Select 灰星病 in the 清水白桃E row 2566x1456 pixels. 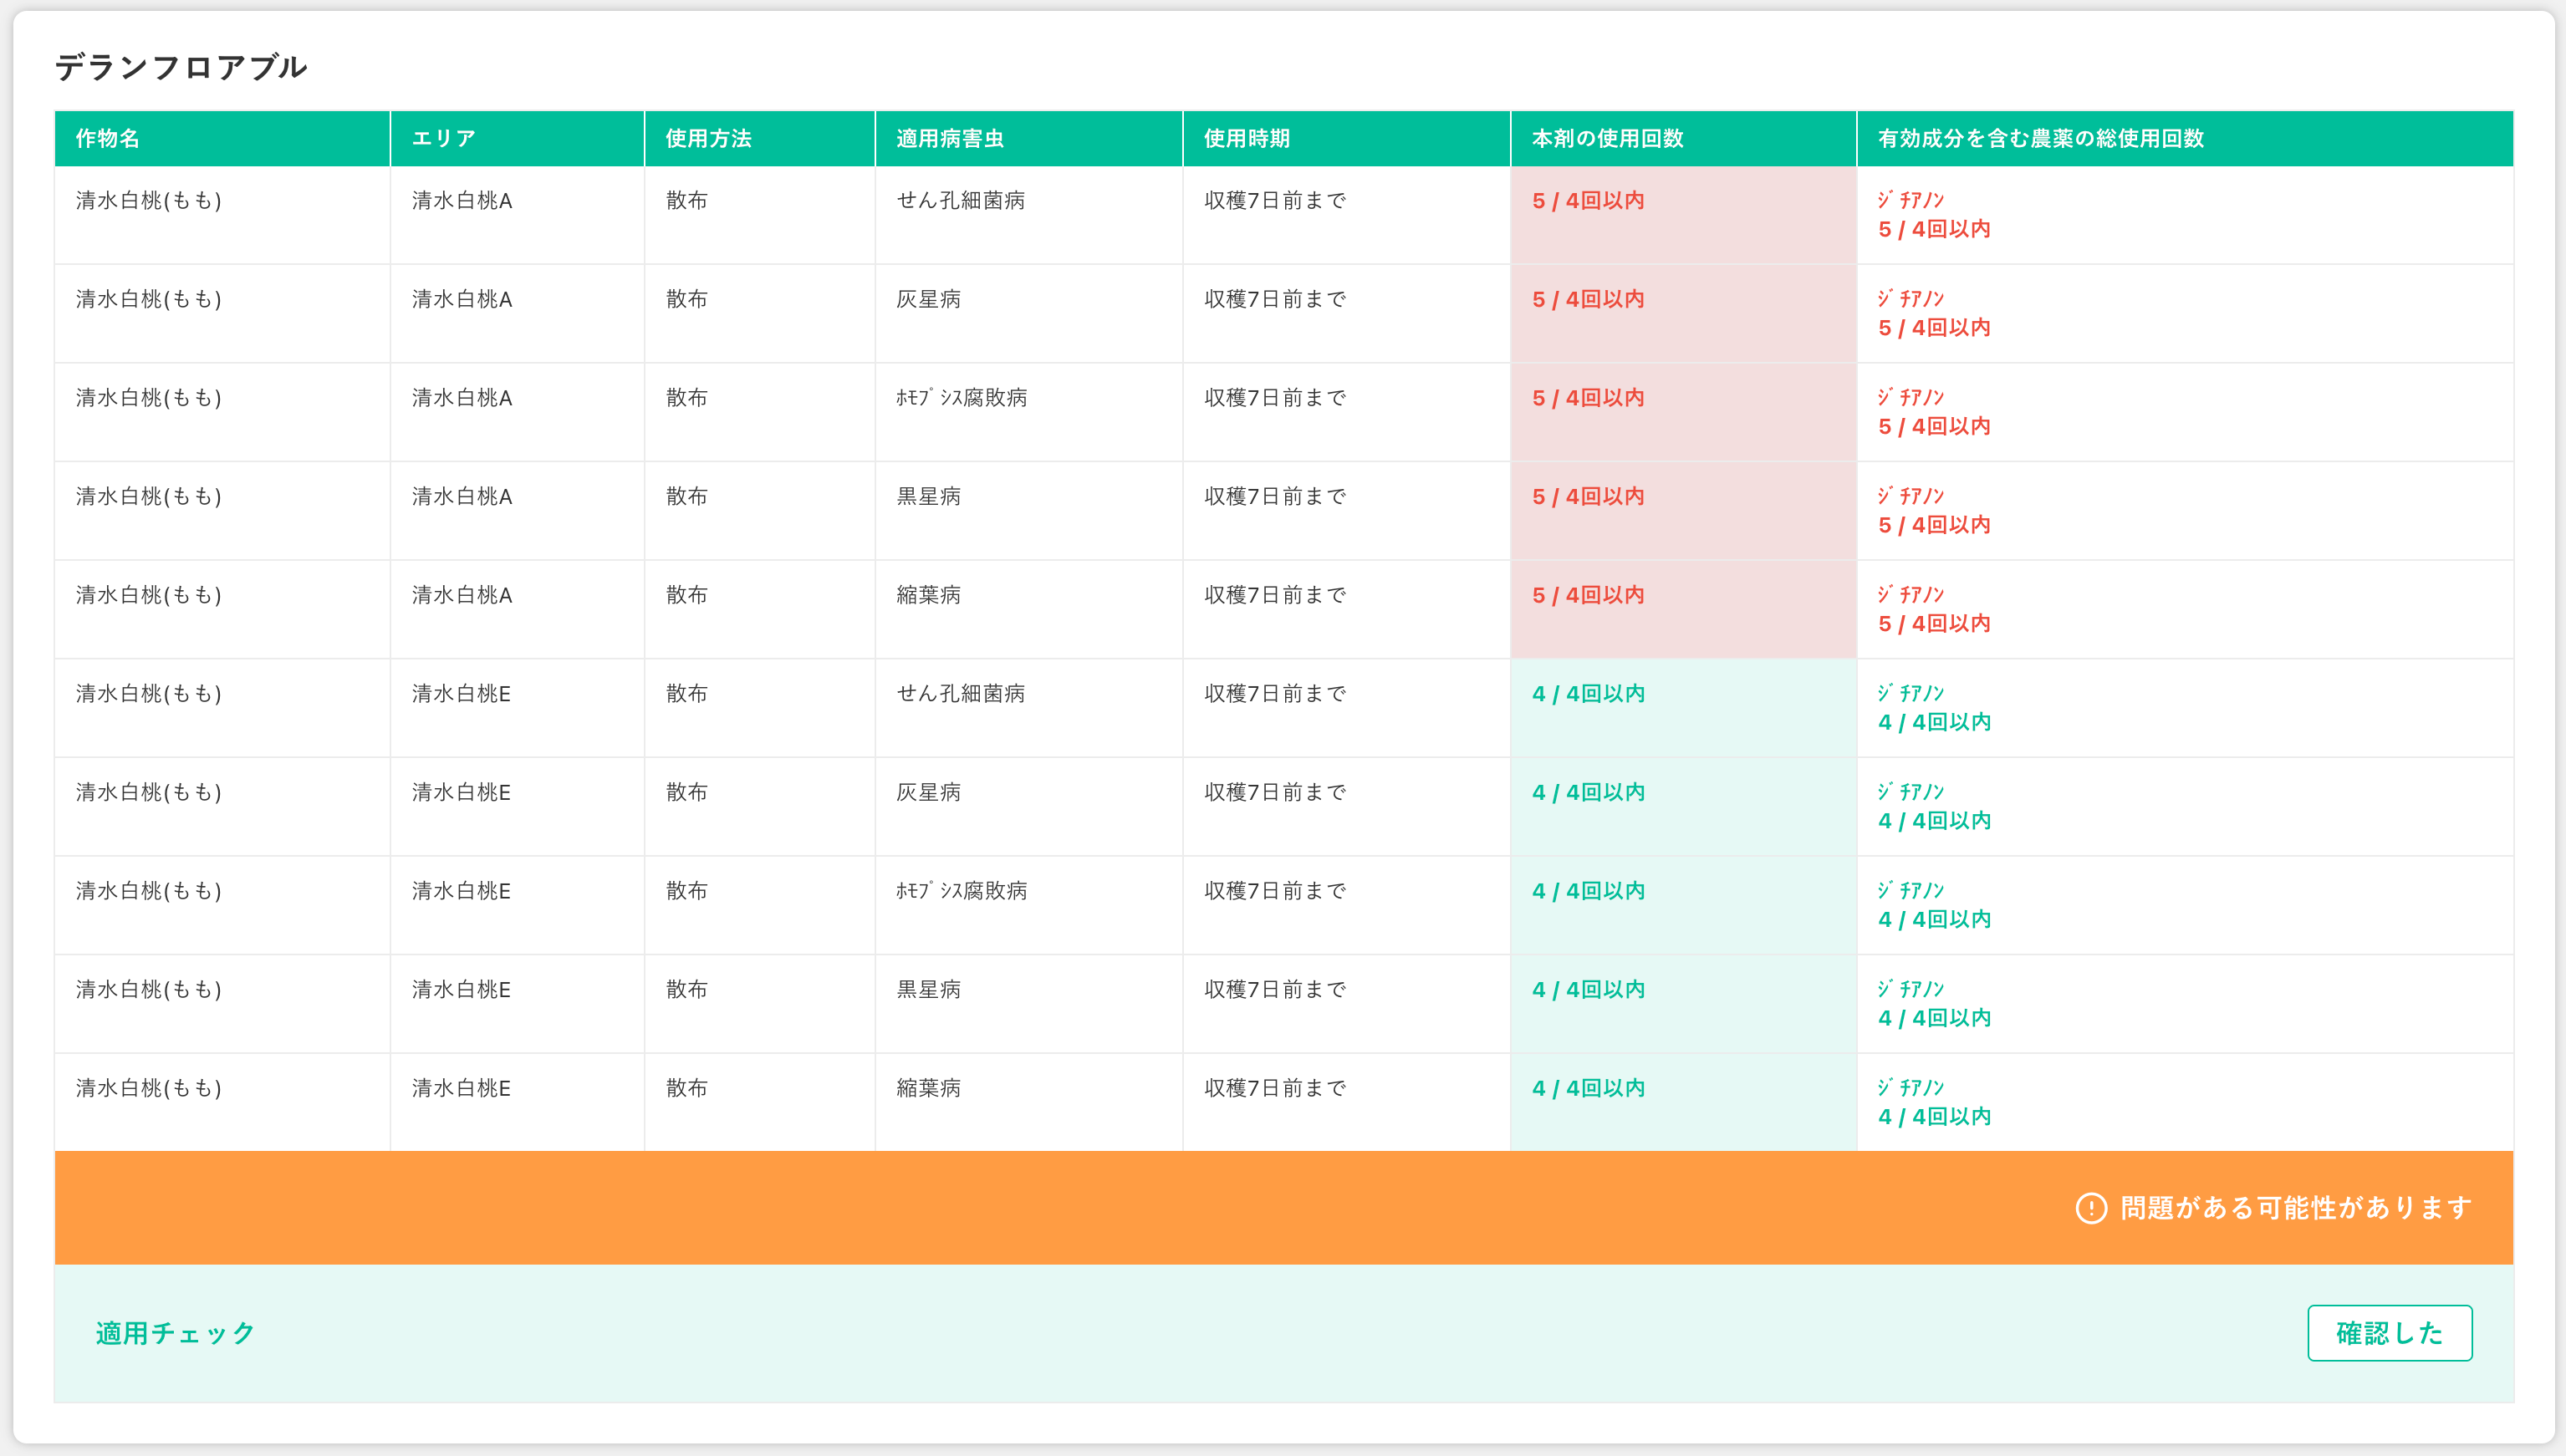(928, 792)
